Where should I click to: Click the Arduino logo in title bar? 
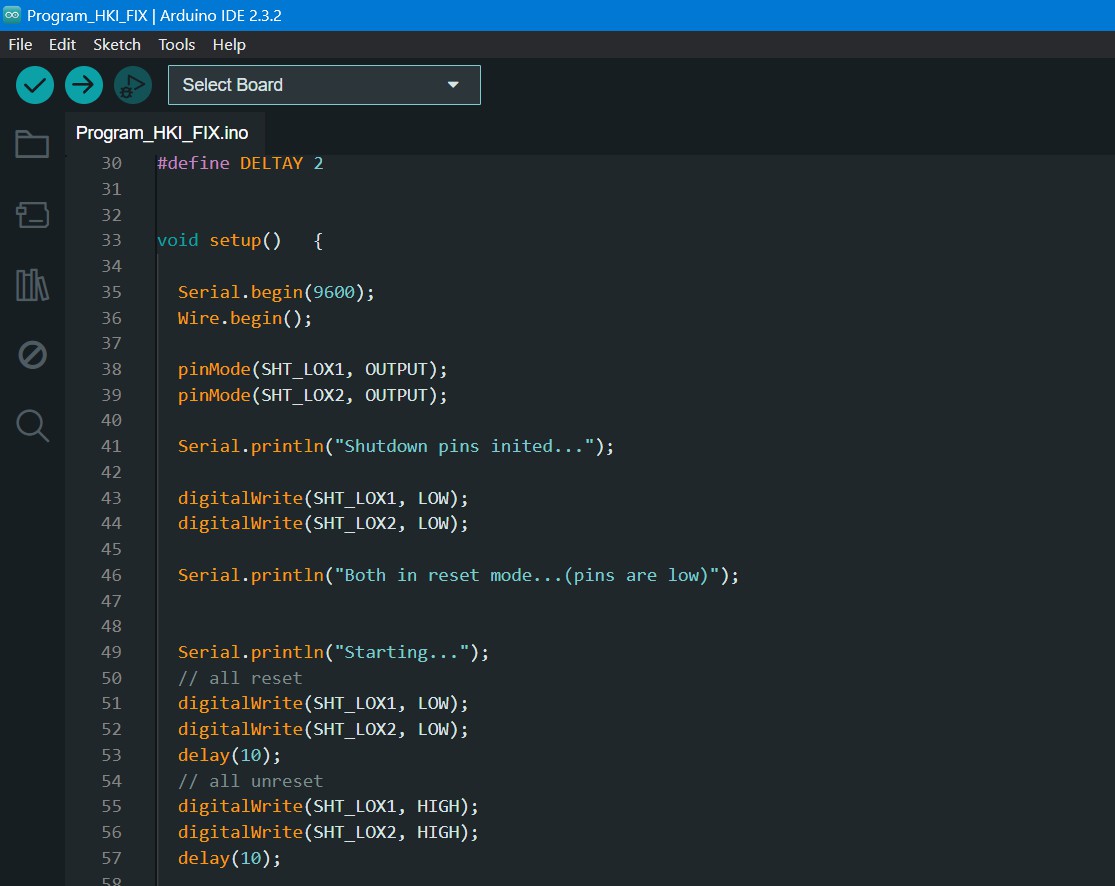pos(12,15)
